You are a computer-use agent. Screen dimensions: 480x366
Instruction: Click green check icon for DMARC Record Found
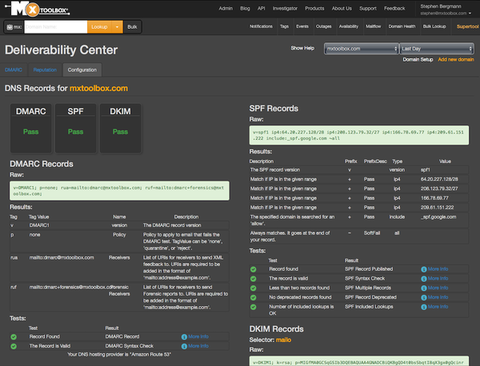(x=14, y=337)
